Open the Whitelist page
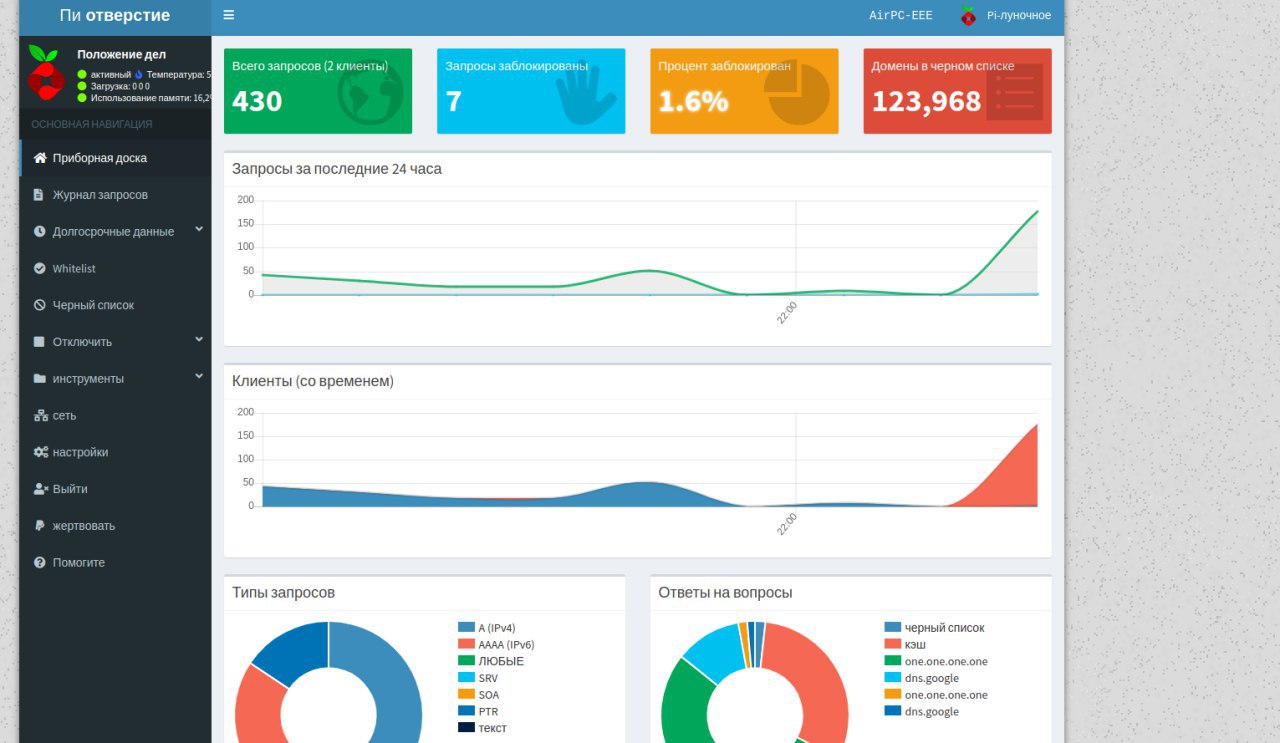The image size is (1280, 743). (x=116, y=268)
